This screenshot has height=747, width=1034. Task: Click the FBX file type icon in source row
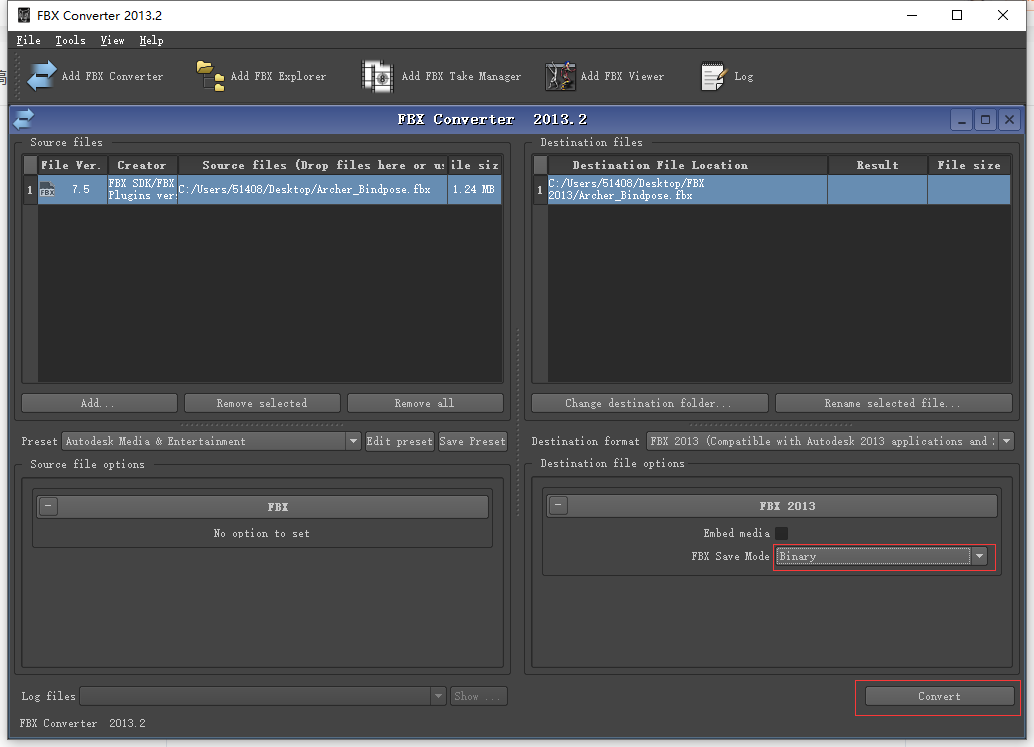pos(47,189)
